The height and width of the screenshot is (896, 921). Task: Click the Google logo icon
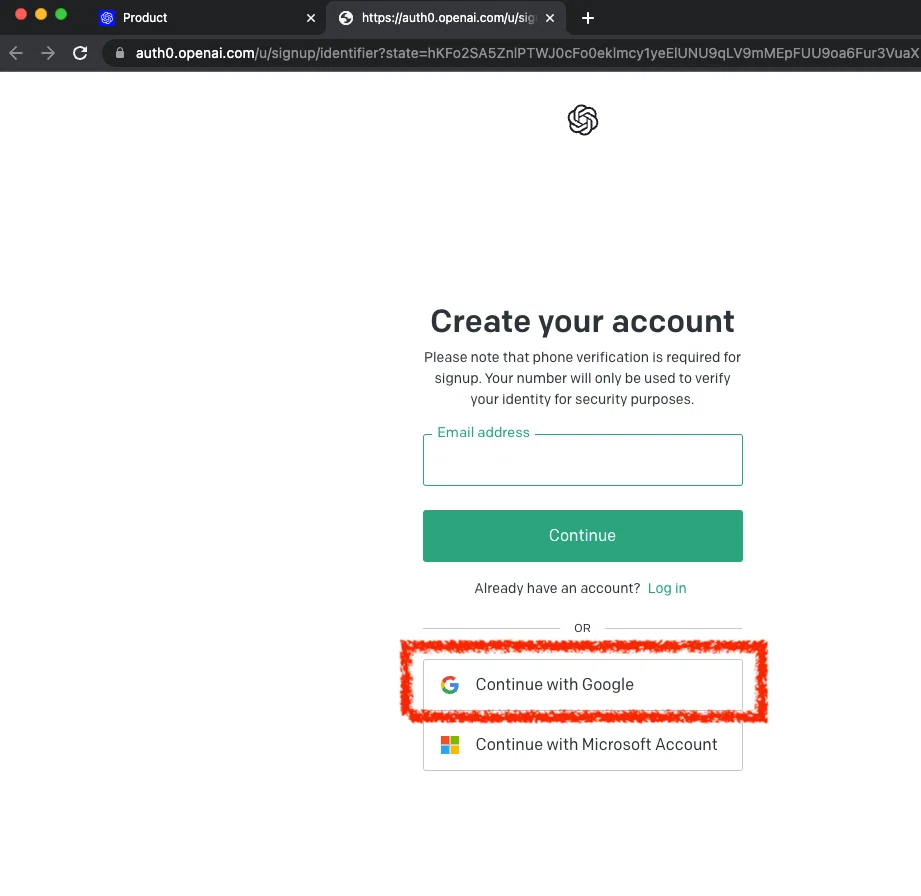click(450, 684)
